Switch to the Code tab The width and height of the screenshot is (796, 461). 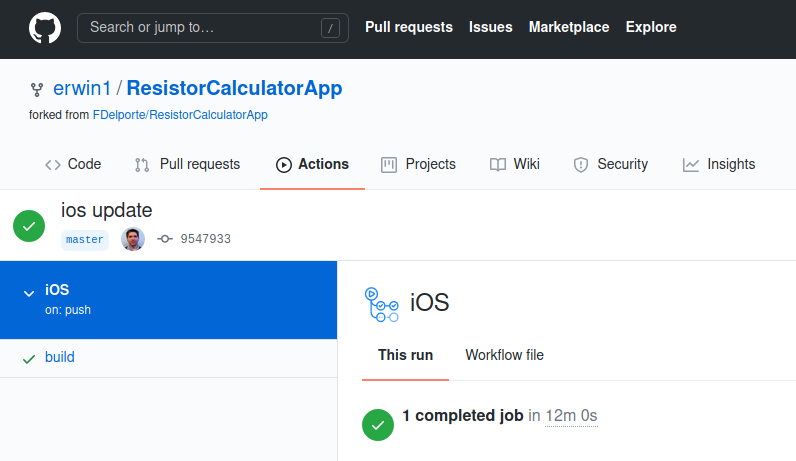tap(73, 164)
